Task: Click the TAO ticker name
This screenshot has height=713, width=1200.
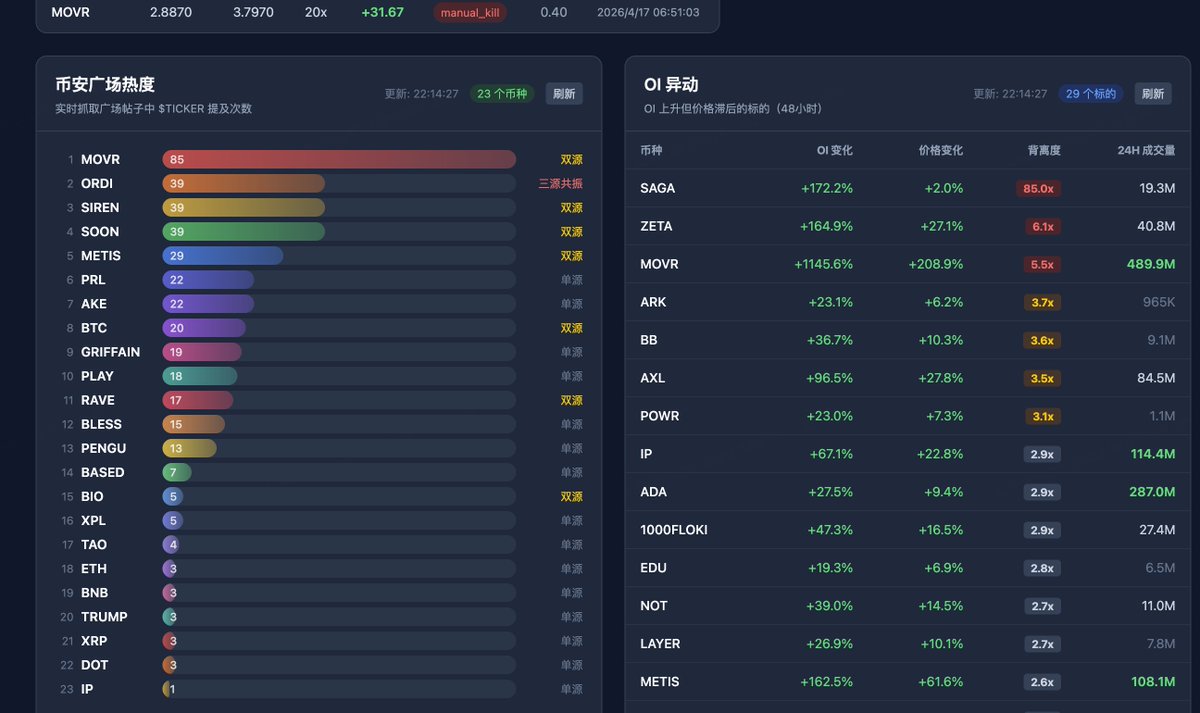Action: pyautogui.click(x=94, y=545)
